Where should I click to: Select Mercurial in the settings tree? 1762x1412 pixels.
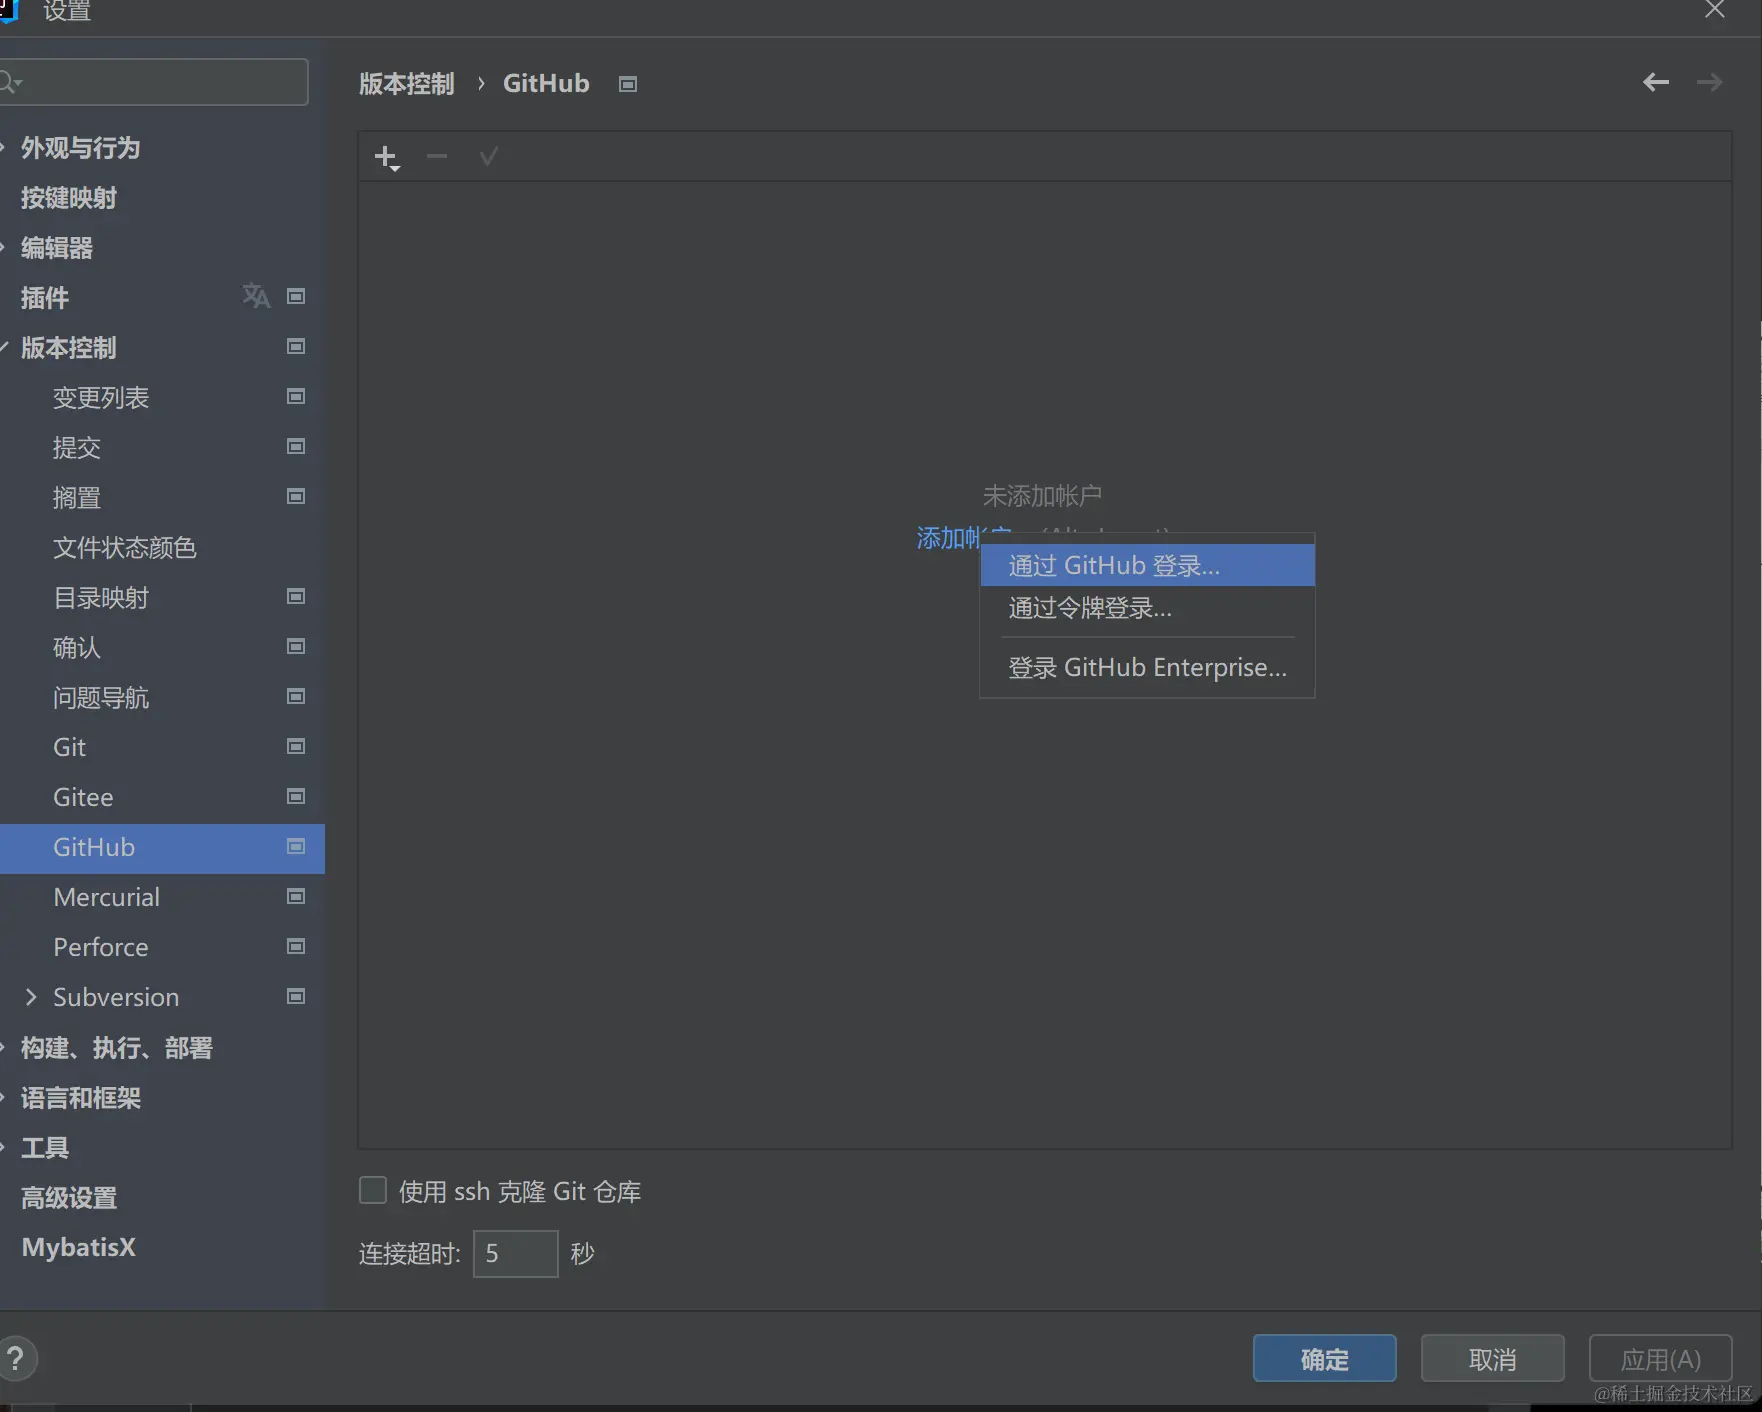click(x=106, y=897)
